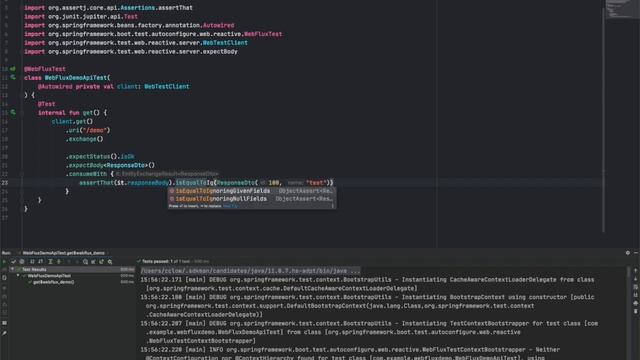Click the .uri("/demo") call
Image resolution: width=640 pixels, height=360 pixels.
click(x=88, y=130)
